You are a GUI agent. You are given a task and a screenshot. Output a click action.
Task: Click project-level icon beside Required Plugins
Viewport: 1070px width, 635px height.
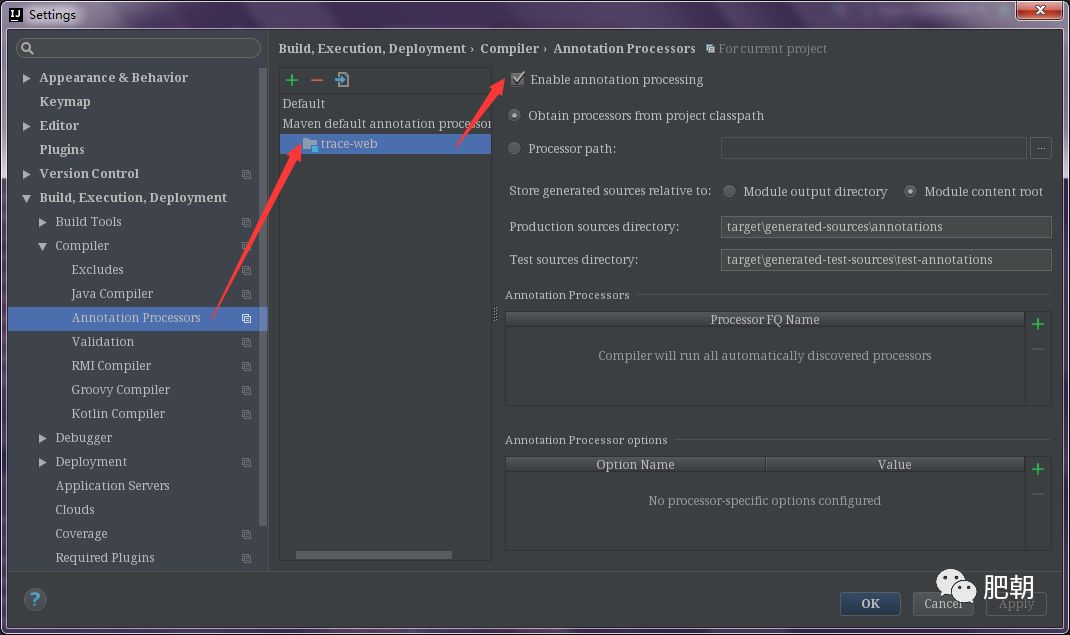point(246,558)
